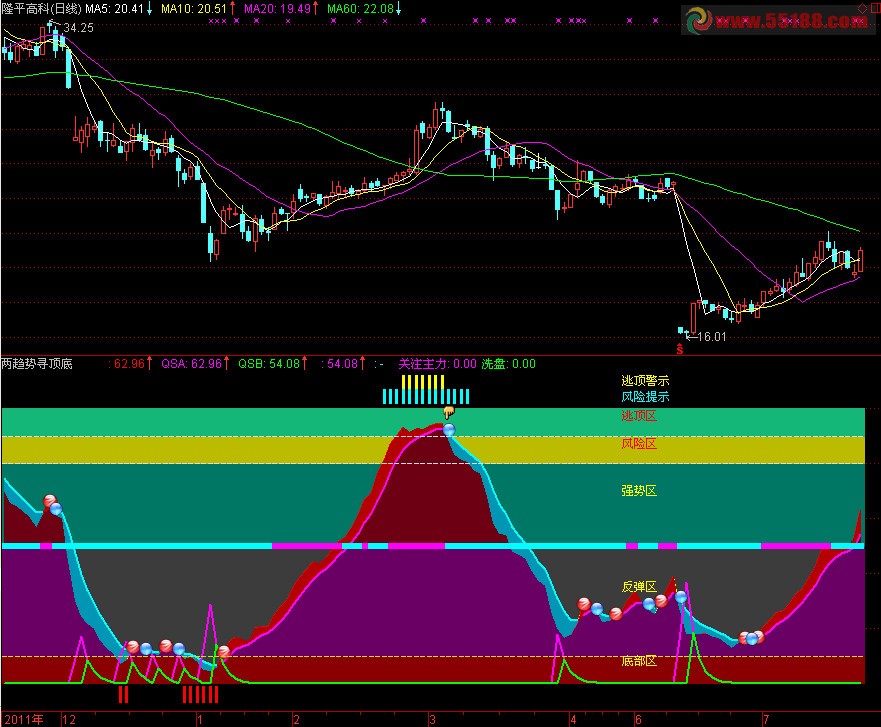Image resolution: width=881 pixels, height=727 pixels.
Task: Click the 关注主力: 0.00 value
Action: (437, 364)
